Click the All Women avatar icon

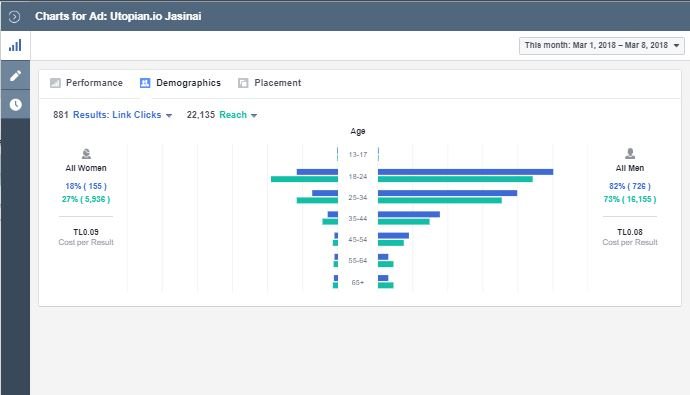86,154
